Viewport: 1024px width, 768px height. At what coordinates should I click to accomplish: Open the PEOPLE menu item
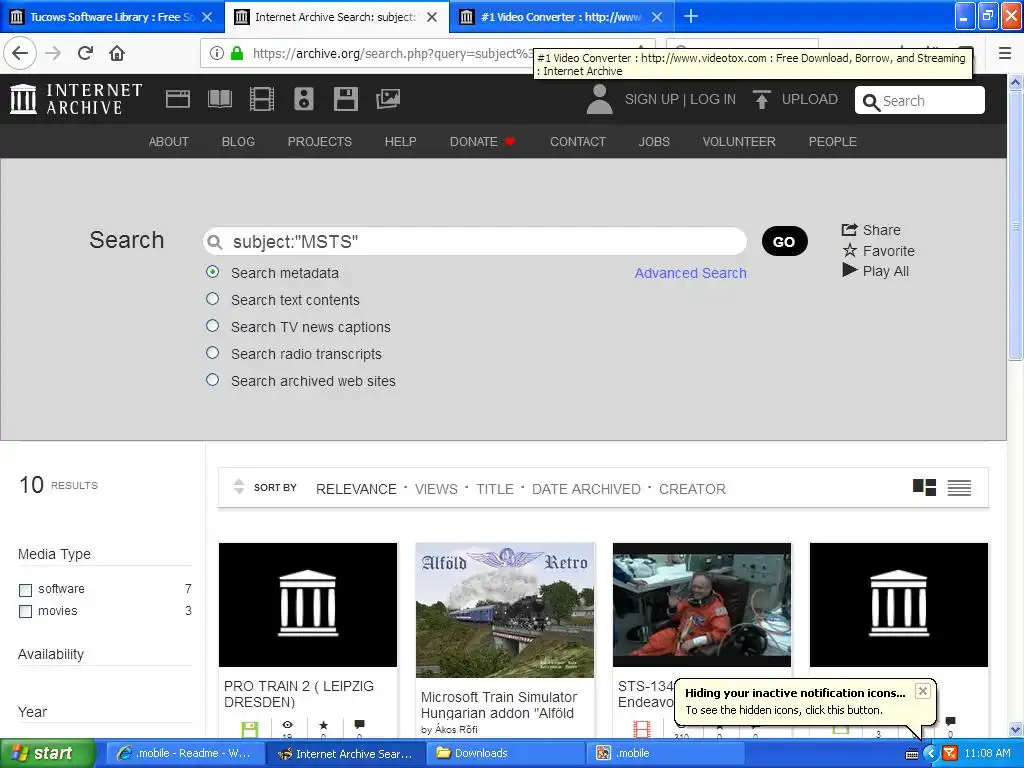[832, 142]
